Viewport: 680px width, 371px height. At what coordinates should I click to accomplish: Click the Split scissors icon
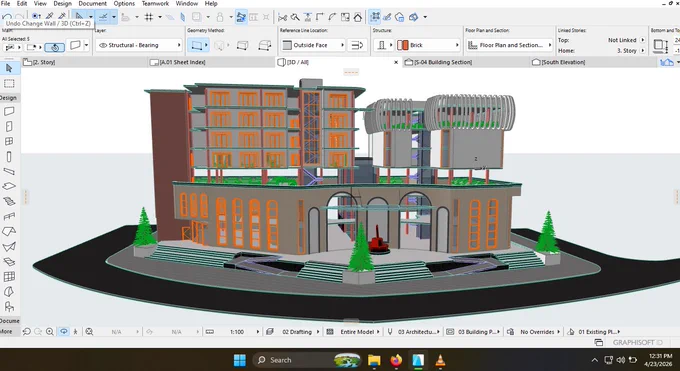(282, 17)
